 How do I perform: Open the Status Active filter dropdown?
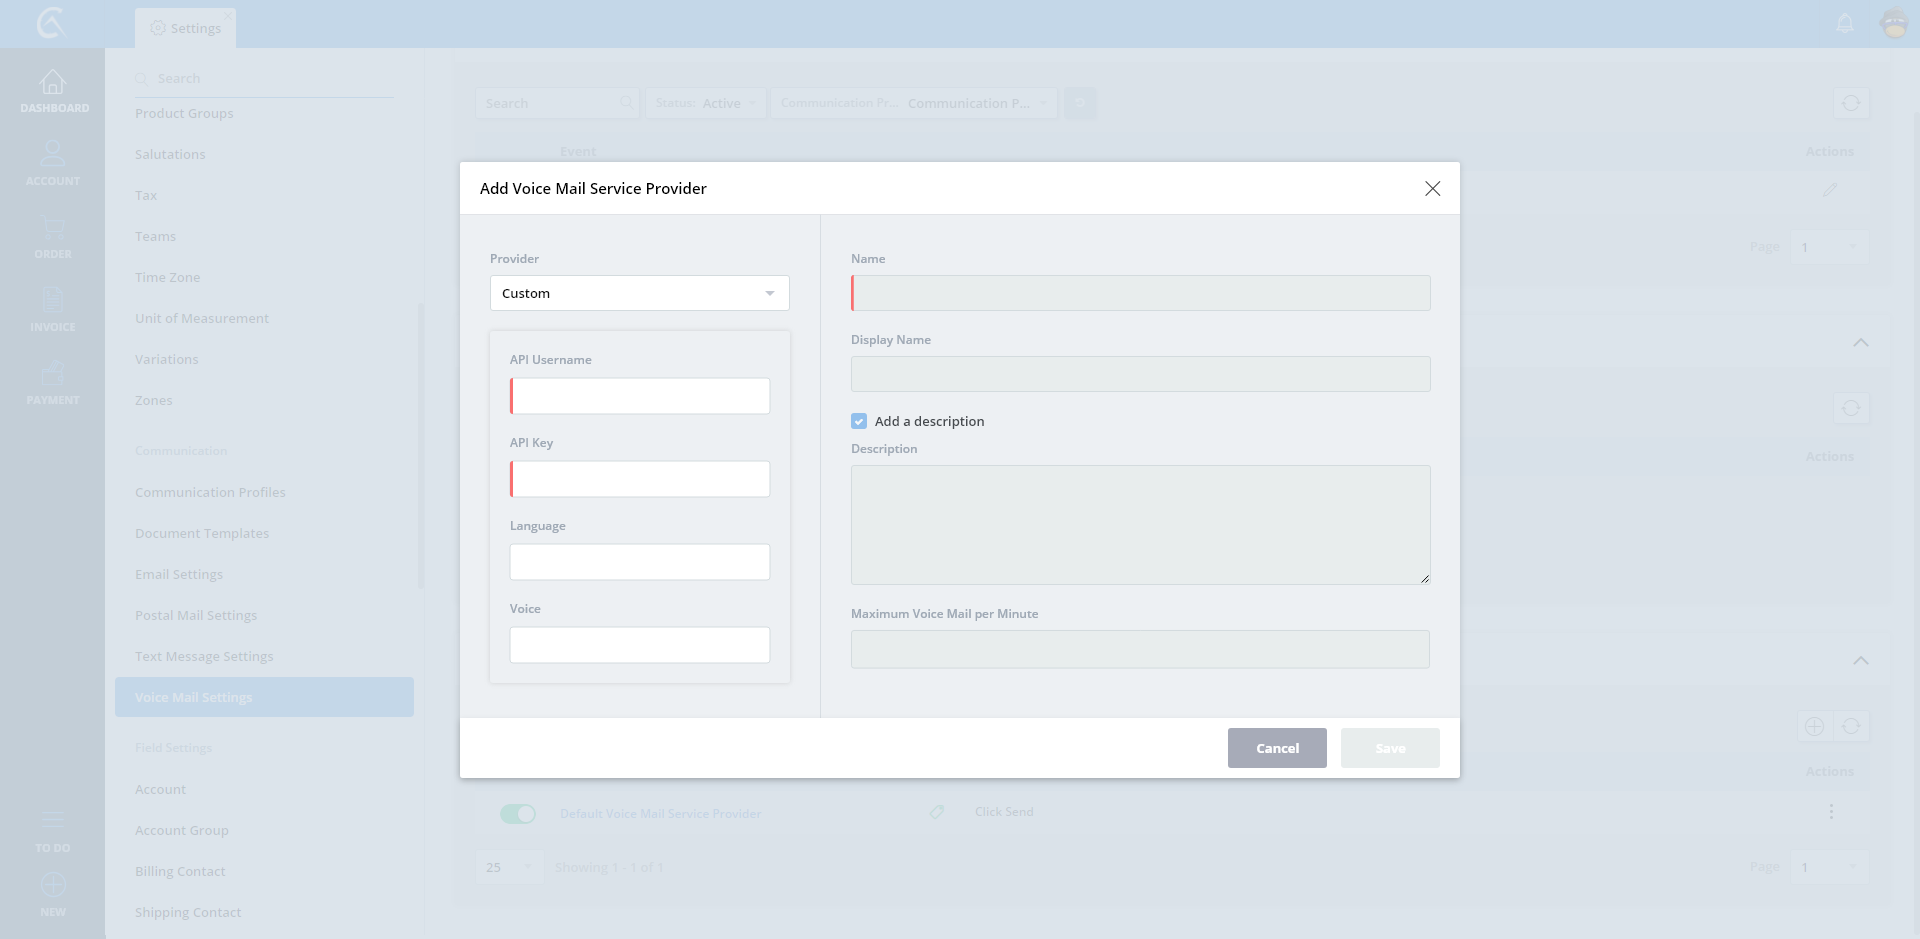coord(706,103)
